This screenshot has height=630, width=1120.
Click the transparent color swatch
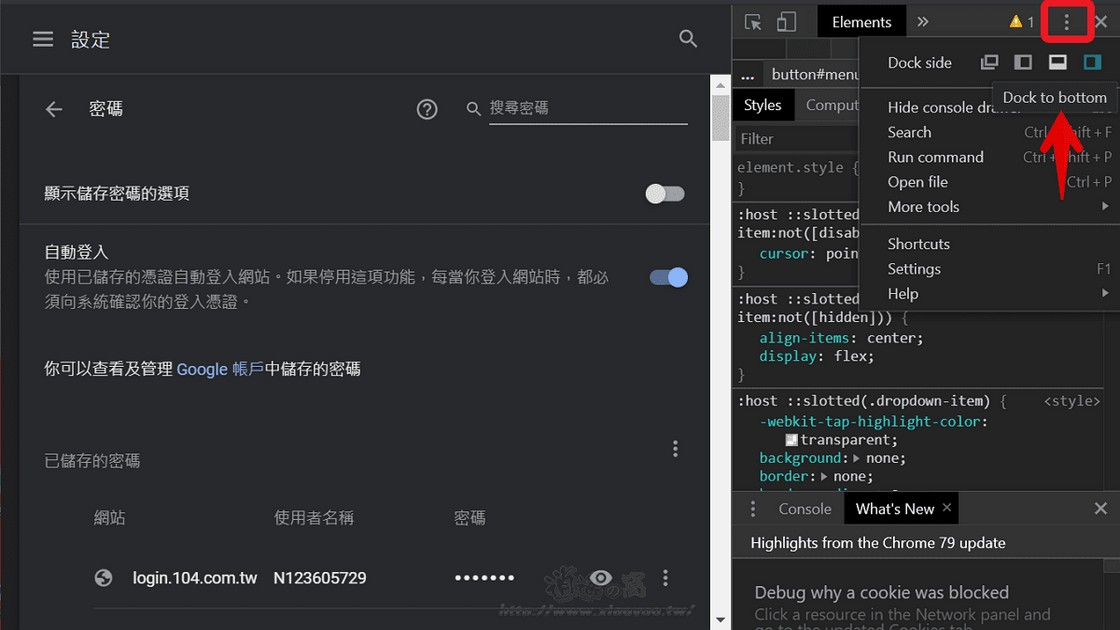[x=791, y=440]
